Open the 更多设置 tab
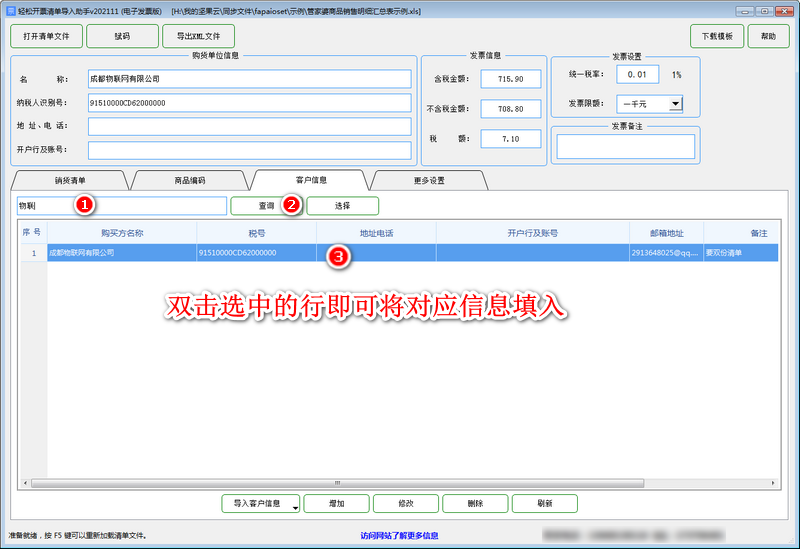Viewport: 800px width, 549px height. click(x=429, y=181)
